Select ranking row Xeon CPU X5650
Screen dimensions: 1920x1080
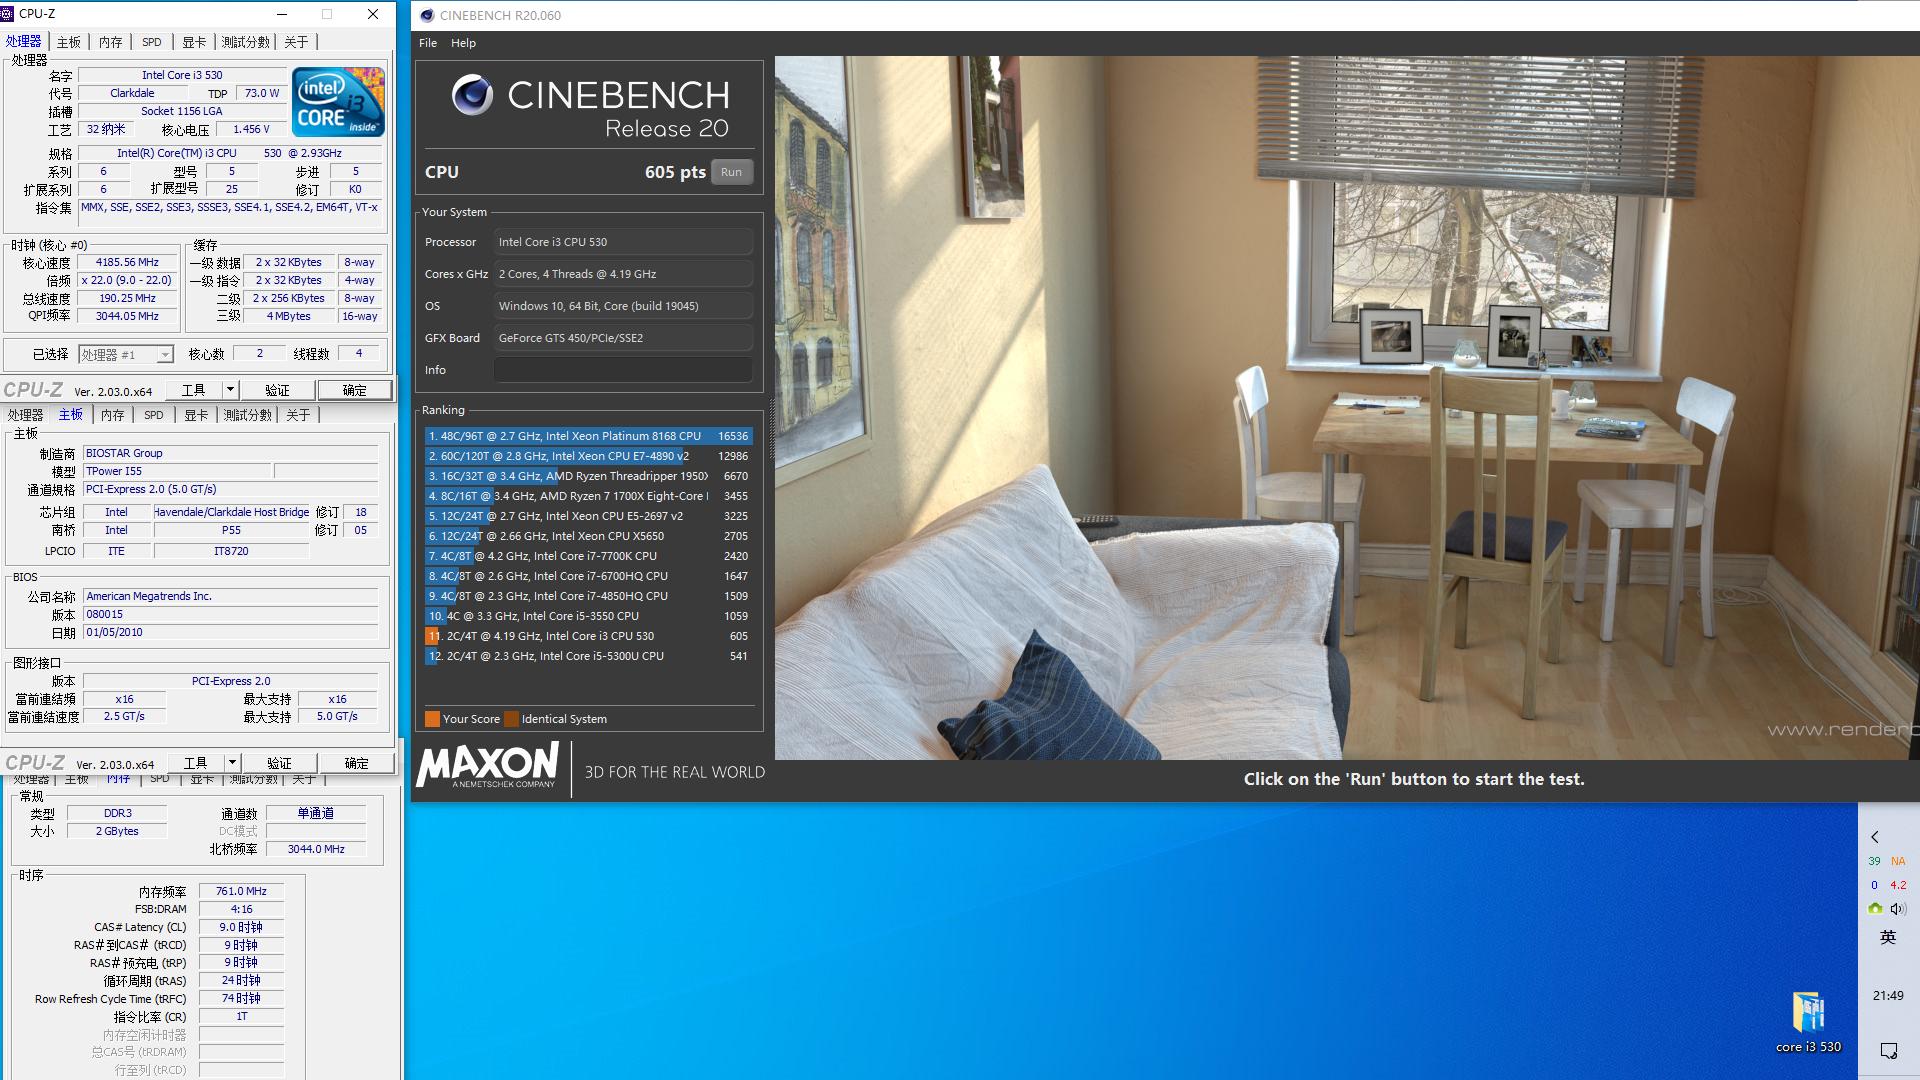pyautogui.click(x=588, y=536)
